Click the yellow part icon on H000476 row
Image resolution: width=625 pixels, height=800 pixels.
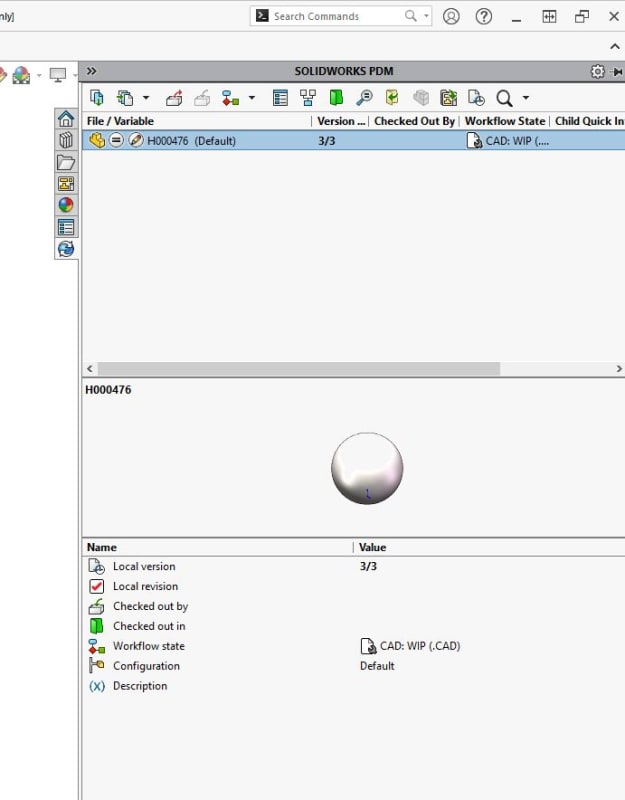click(x=97, y=140)
